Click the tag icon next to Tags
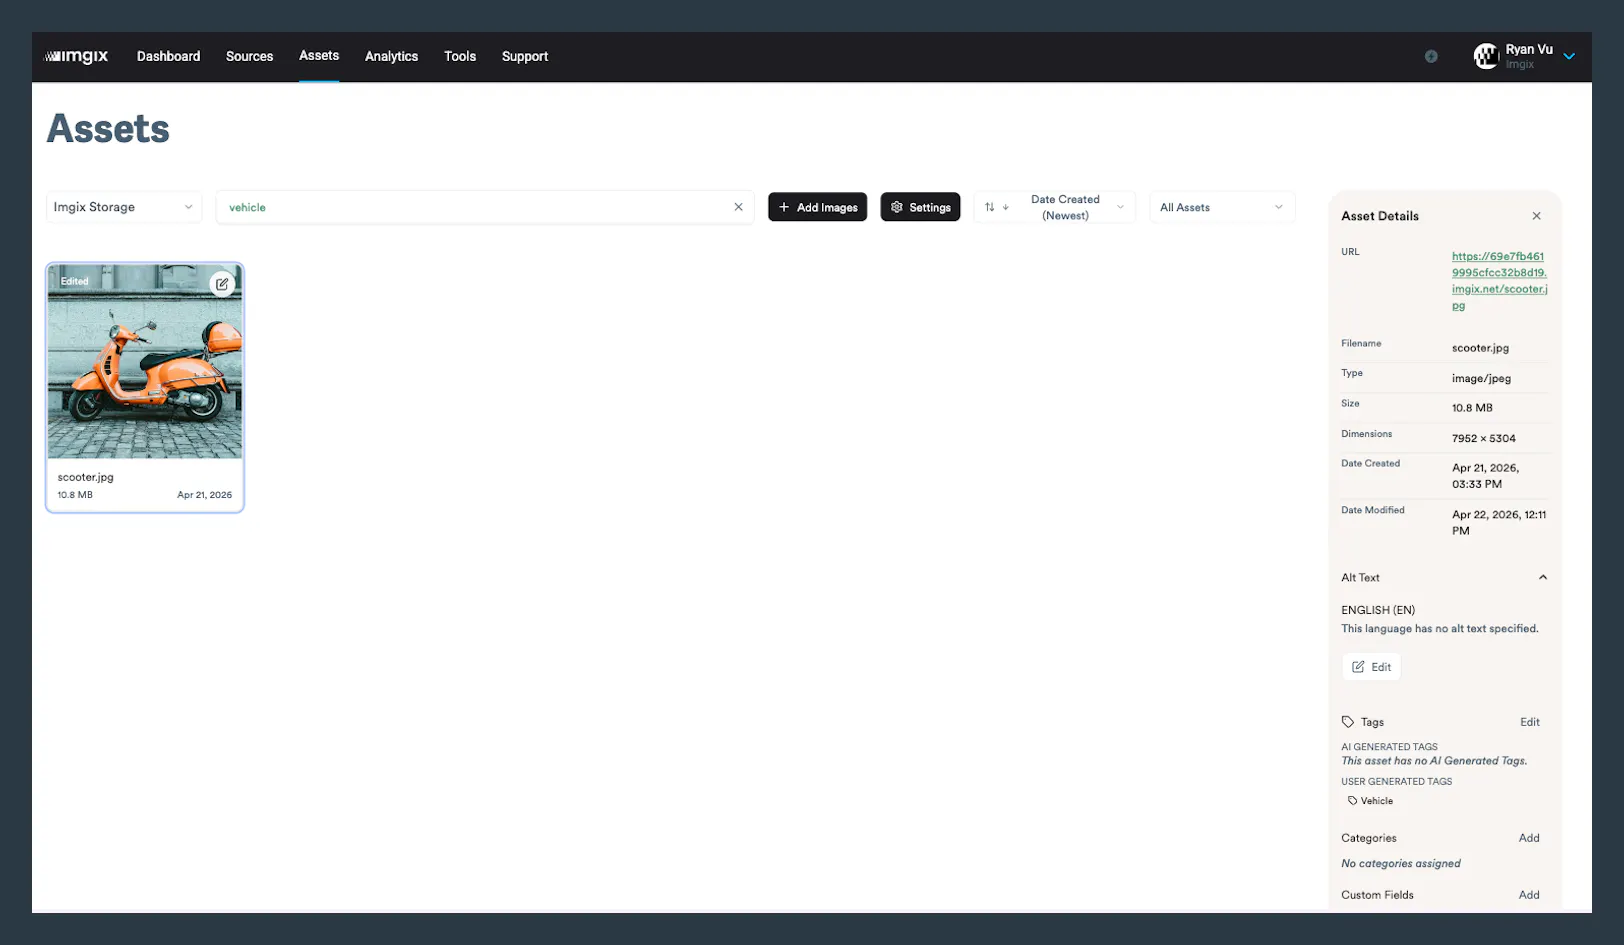 tap(1346, 721)
